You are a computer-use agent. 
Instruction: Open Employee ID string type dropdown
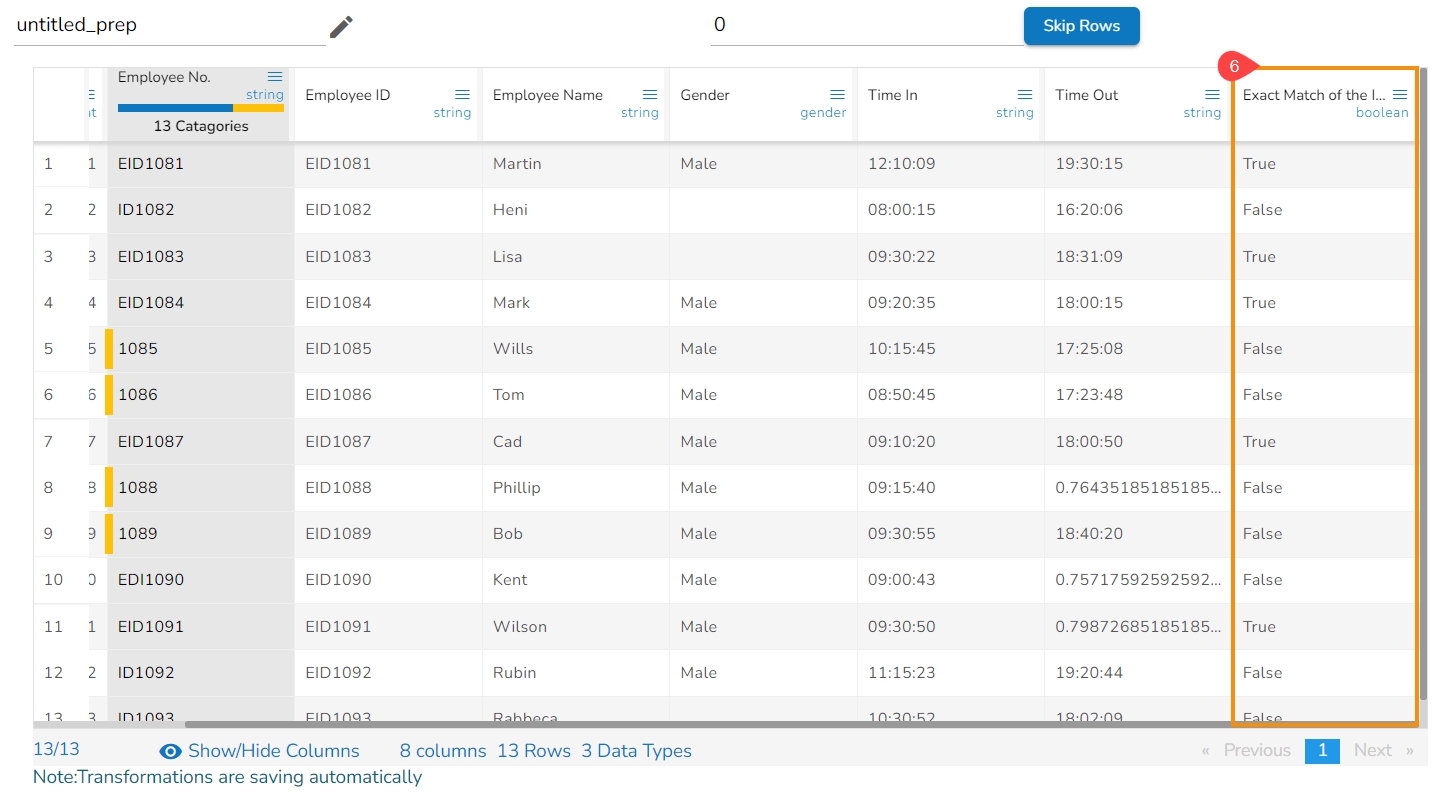[x=452, y=113]
